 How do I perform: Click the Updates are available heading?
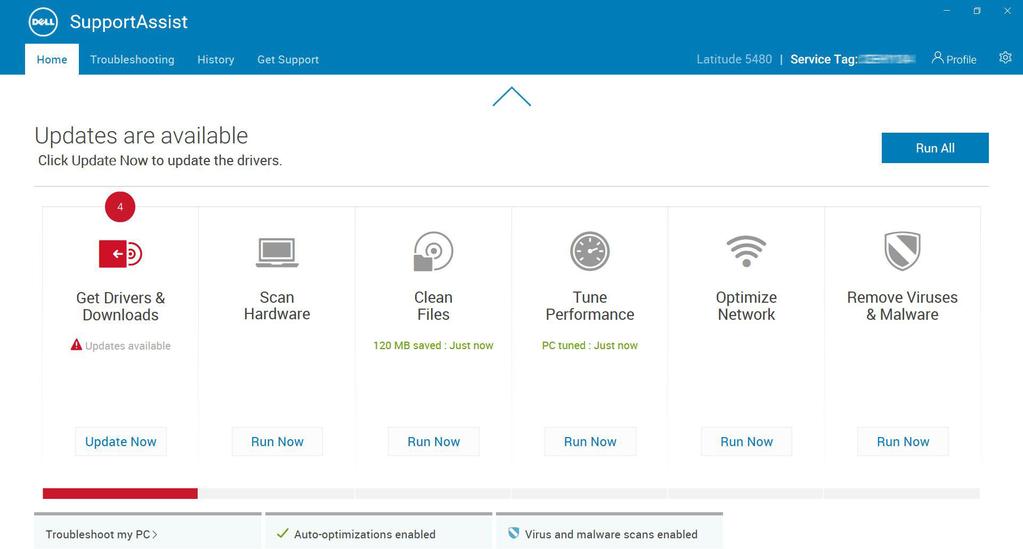tap(141, 135)
